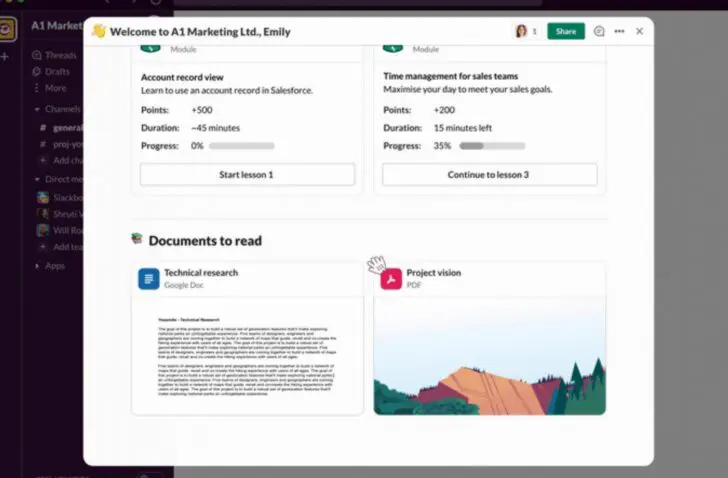Click the Technical research title
Viewport: 728px width, 478px height.
(201, 272)
